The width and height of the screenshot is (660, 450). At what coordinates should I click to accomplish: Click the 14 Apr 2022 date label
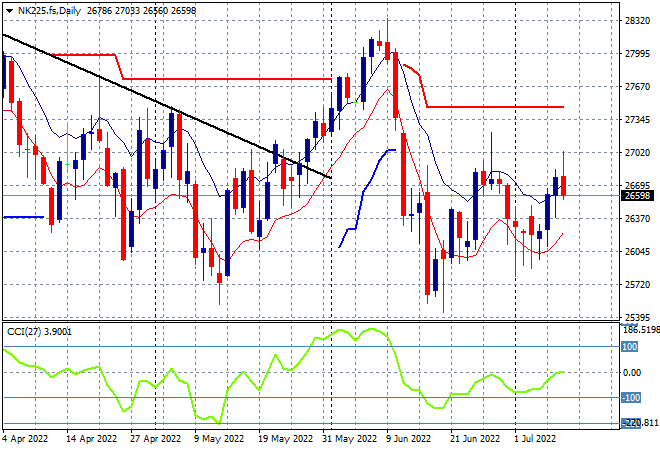tap(91, 439)
